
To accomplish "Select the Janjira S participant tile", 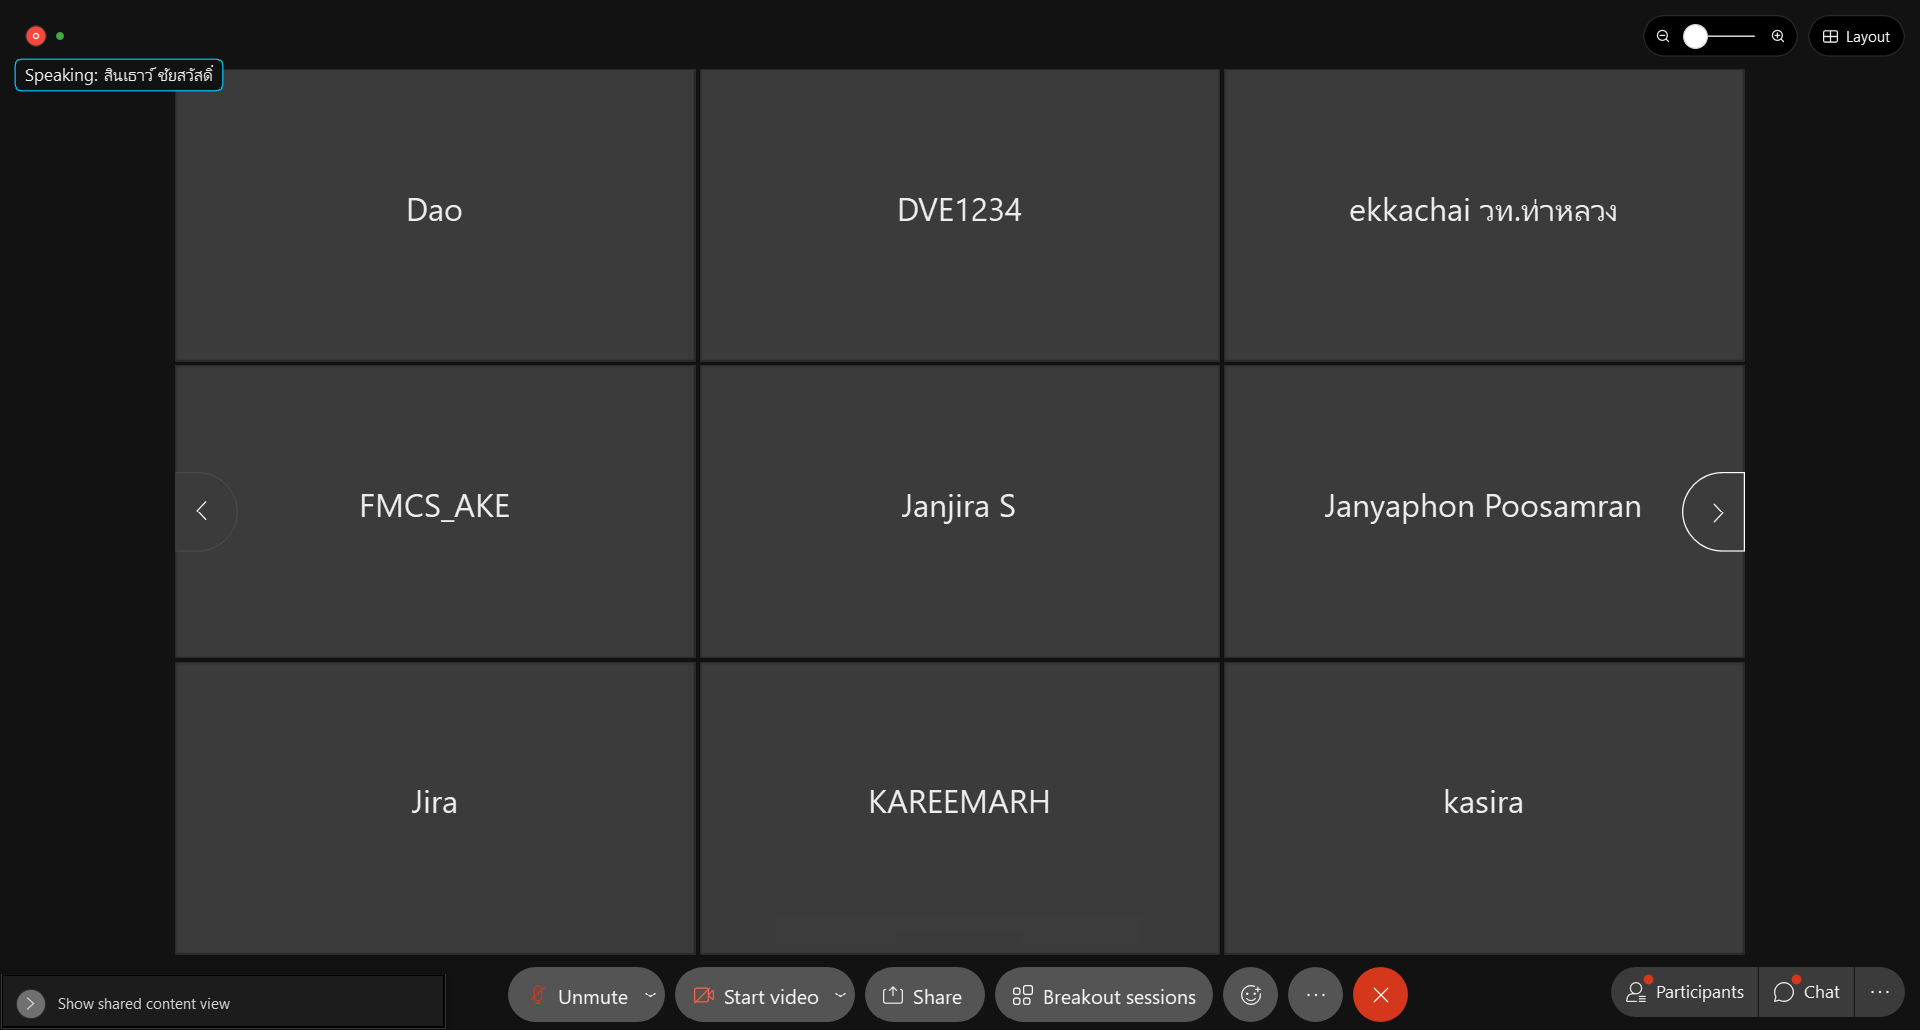I will (959, 511).
